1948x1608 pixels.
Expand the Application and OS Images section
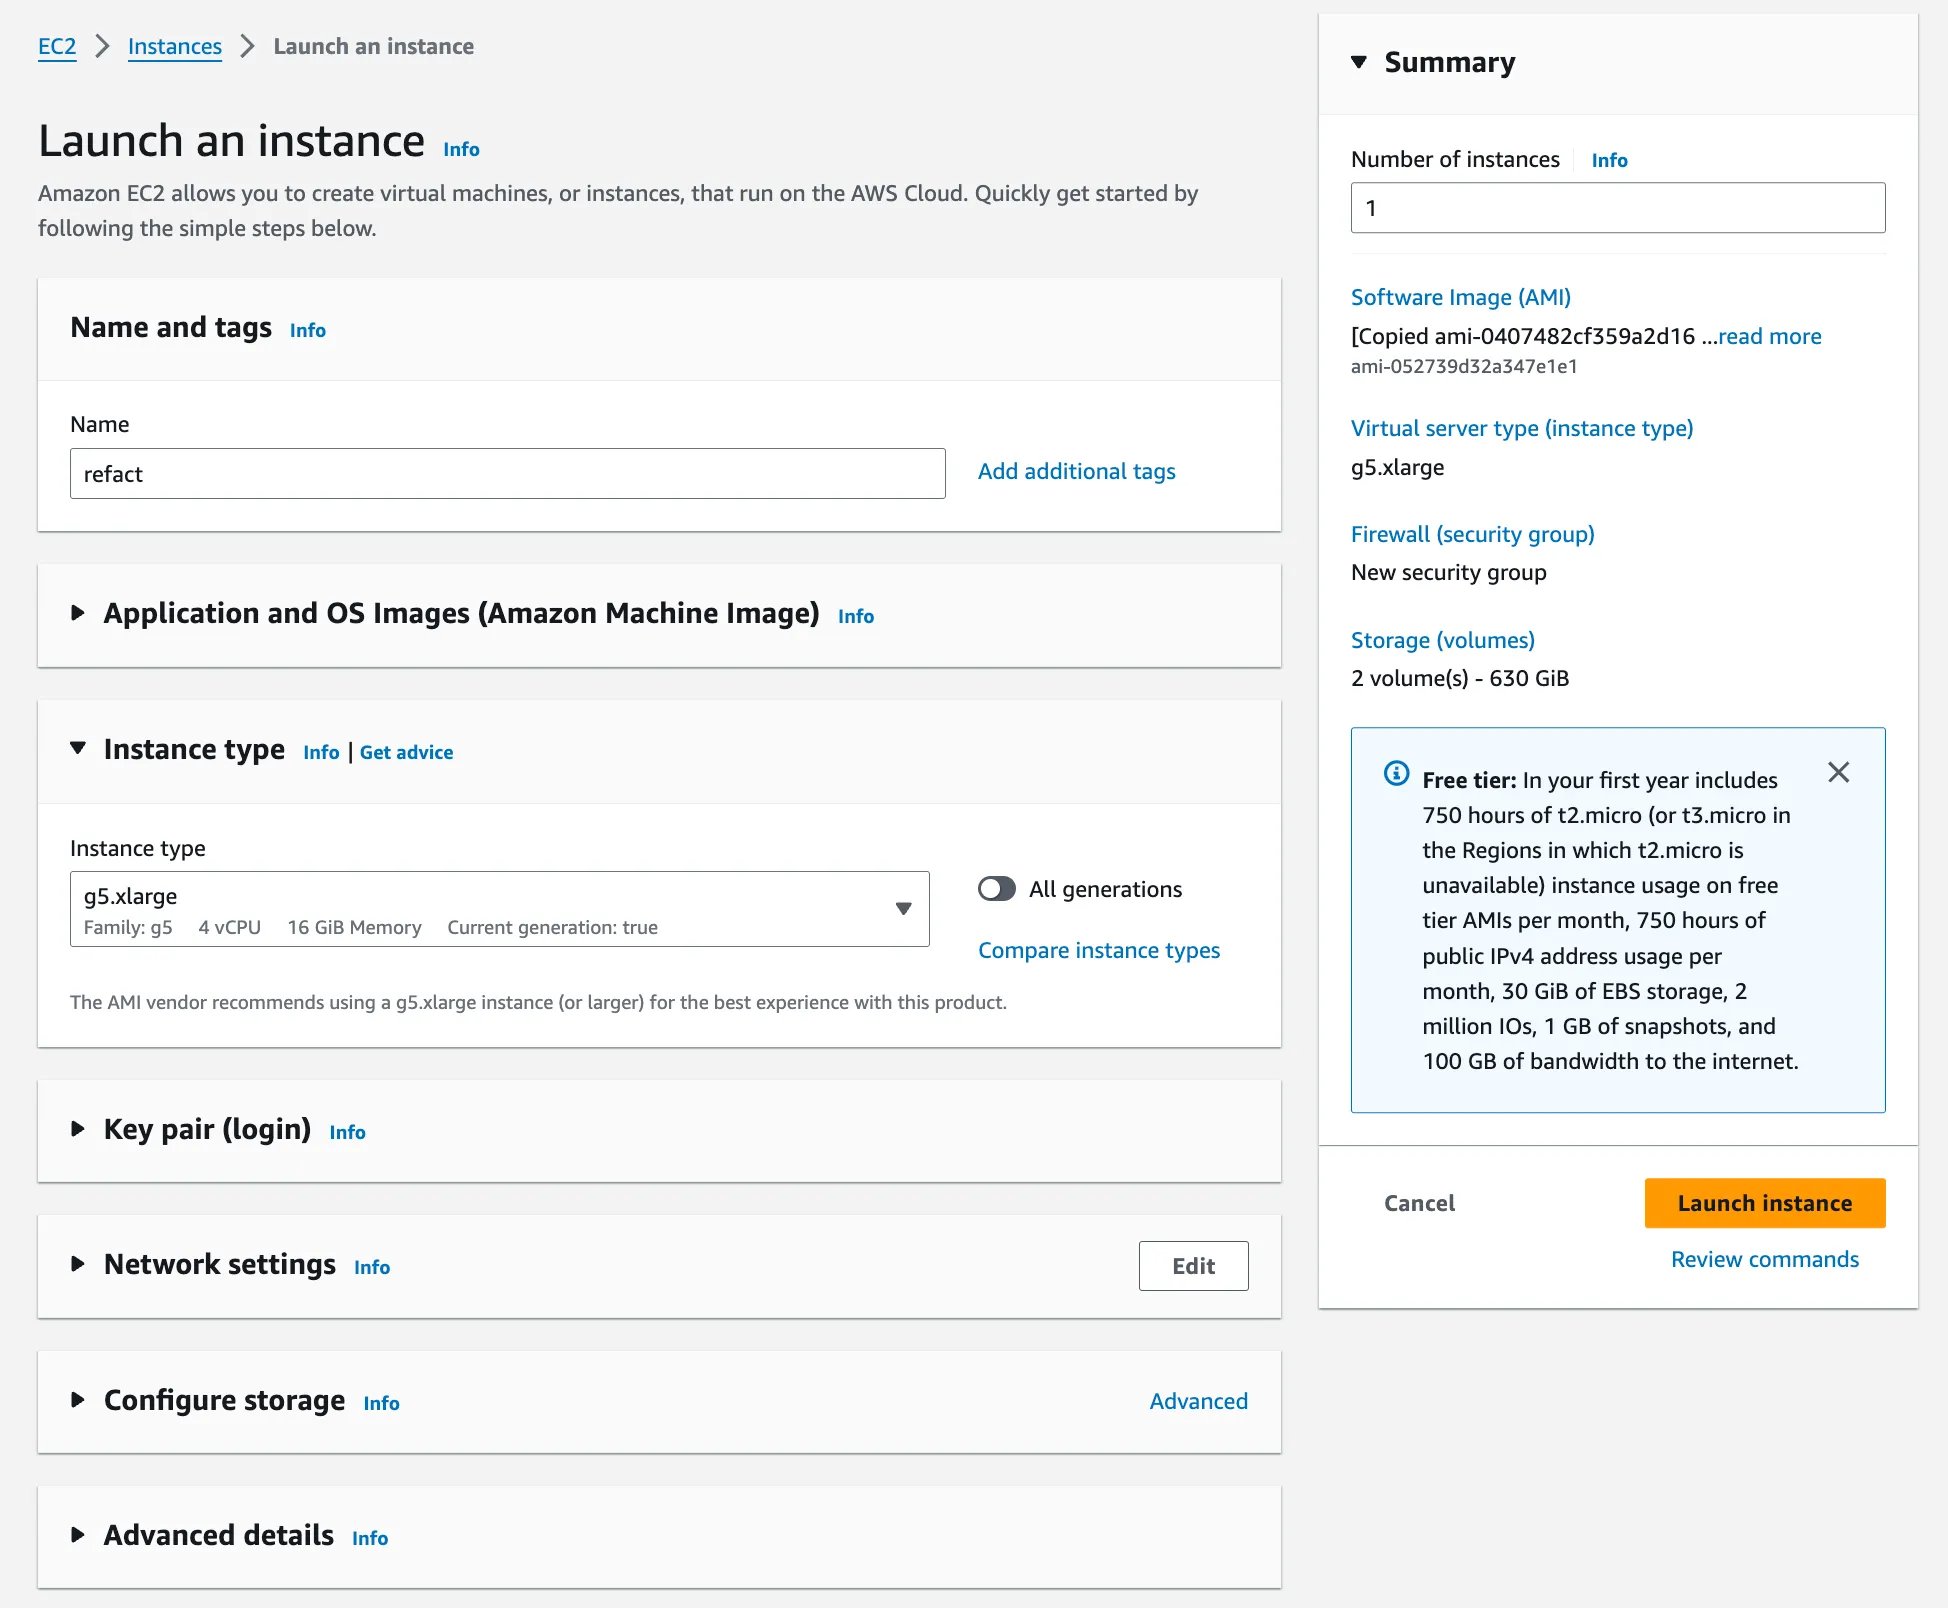click(78, 615)
